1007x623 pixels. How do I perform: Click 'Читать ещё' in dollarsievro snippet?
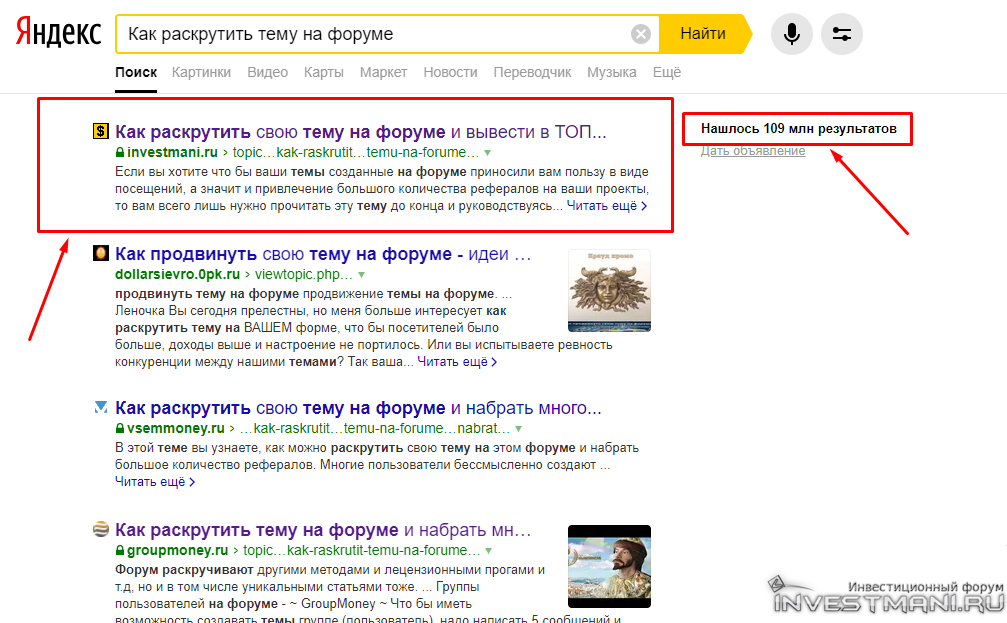click(x=457, y=362)
